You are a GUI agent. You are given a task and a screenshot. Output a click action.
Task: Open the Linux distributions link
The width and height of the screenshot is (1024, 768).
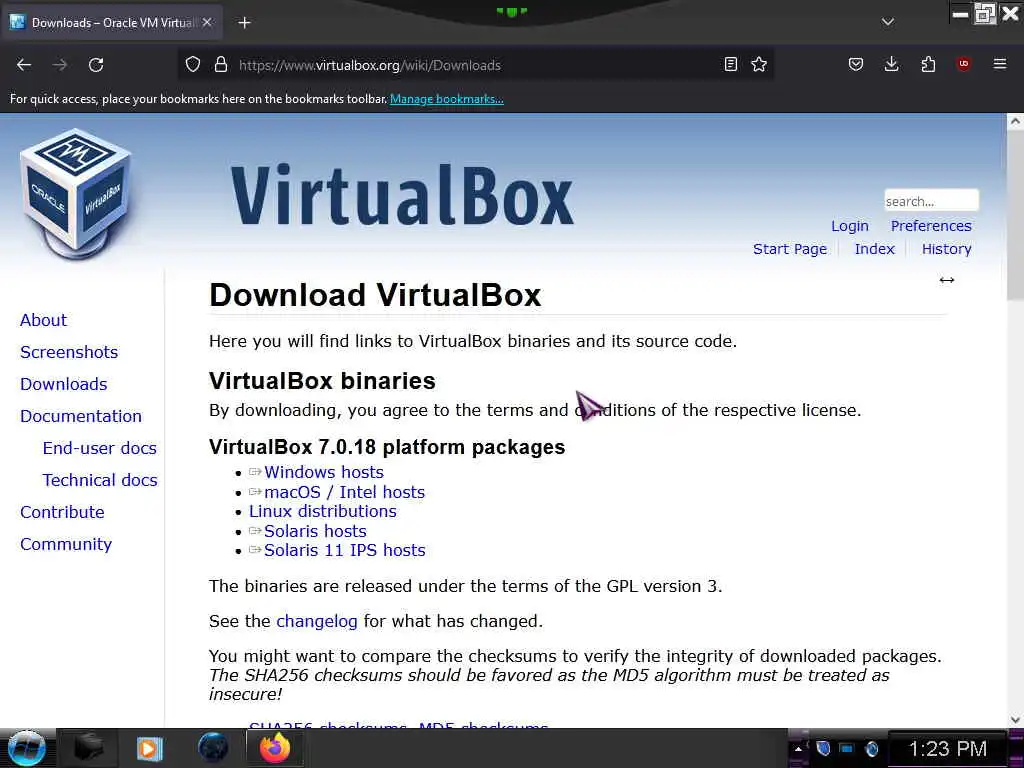point(323,511)
